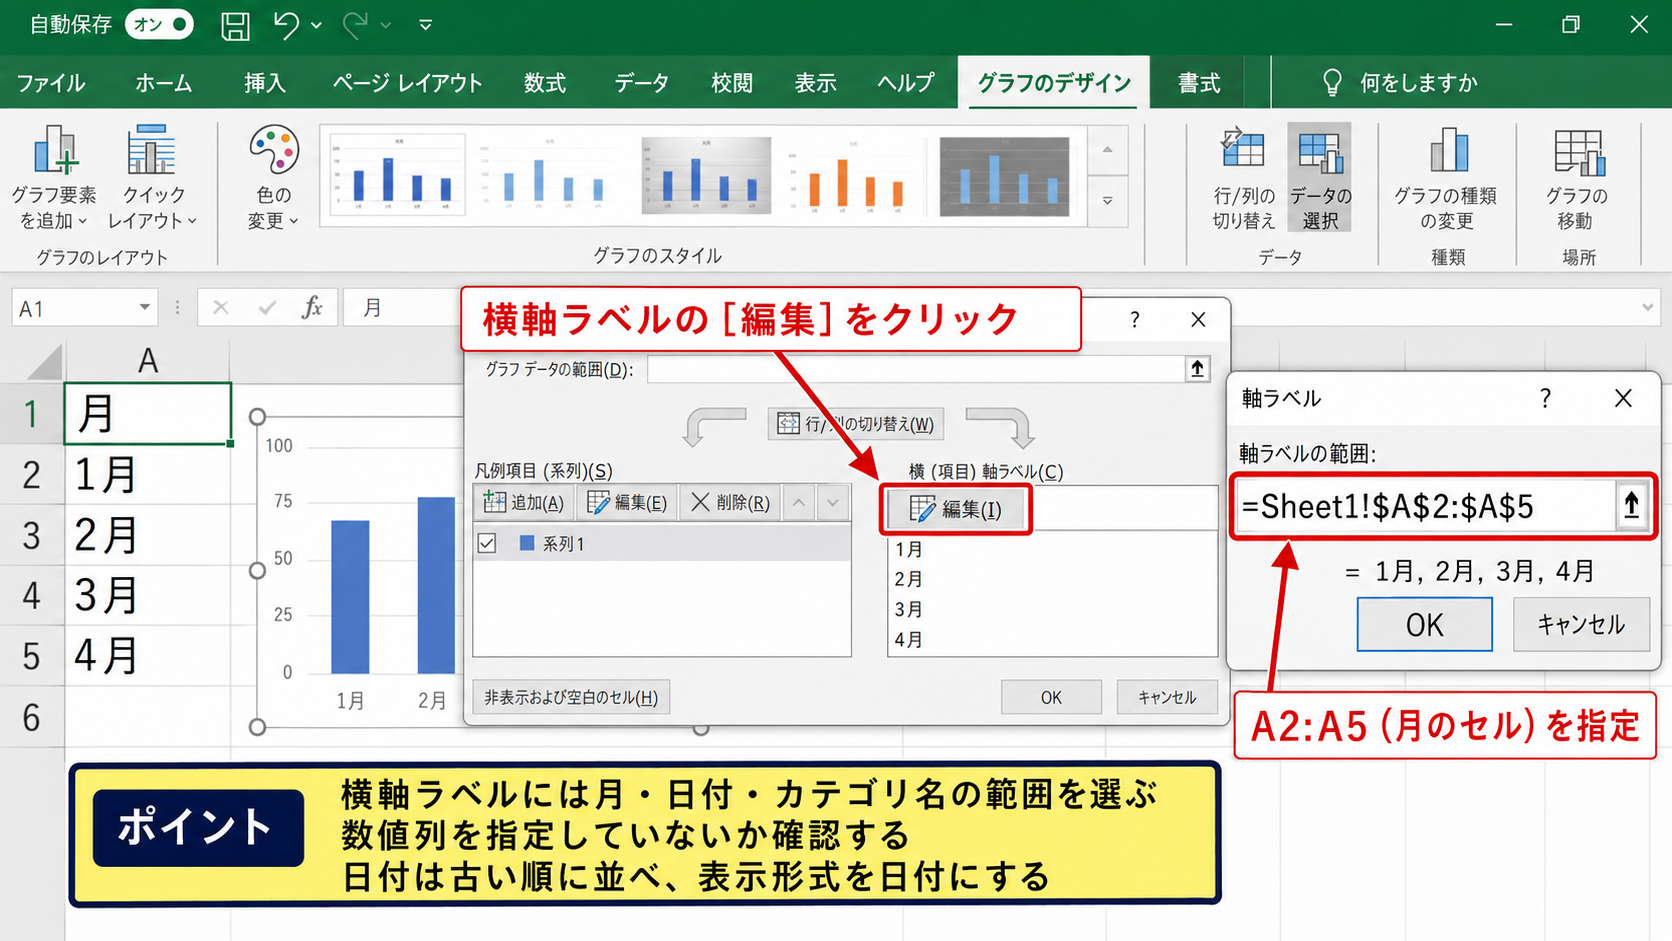The width and height of the screenshot is (1672, 941).
Task: Open Quick Access Toolbar customize dropdown
Action: 425,25
